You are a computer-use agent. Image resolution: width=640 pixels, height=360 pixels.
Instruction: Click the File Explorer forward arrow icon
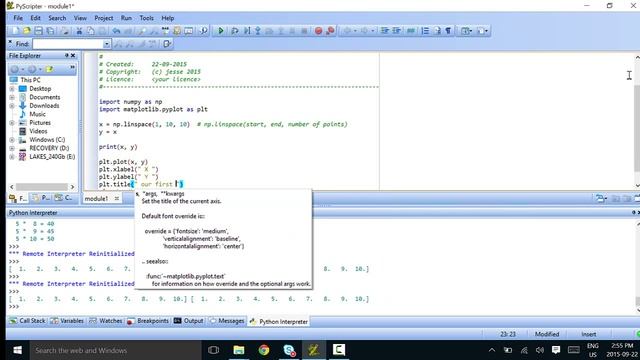[32, 69]
